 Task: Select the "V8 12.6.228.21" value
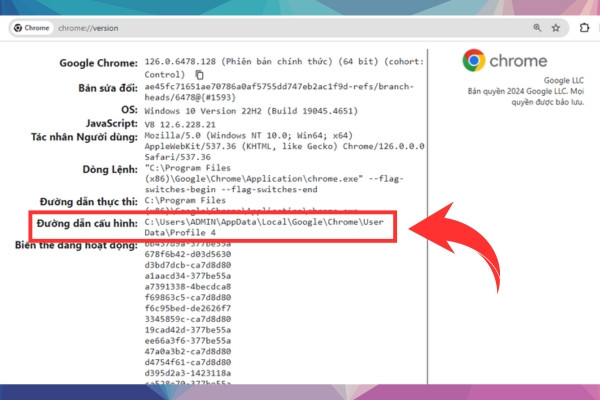point(180,125)
